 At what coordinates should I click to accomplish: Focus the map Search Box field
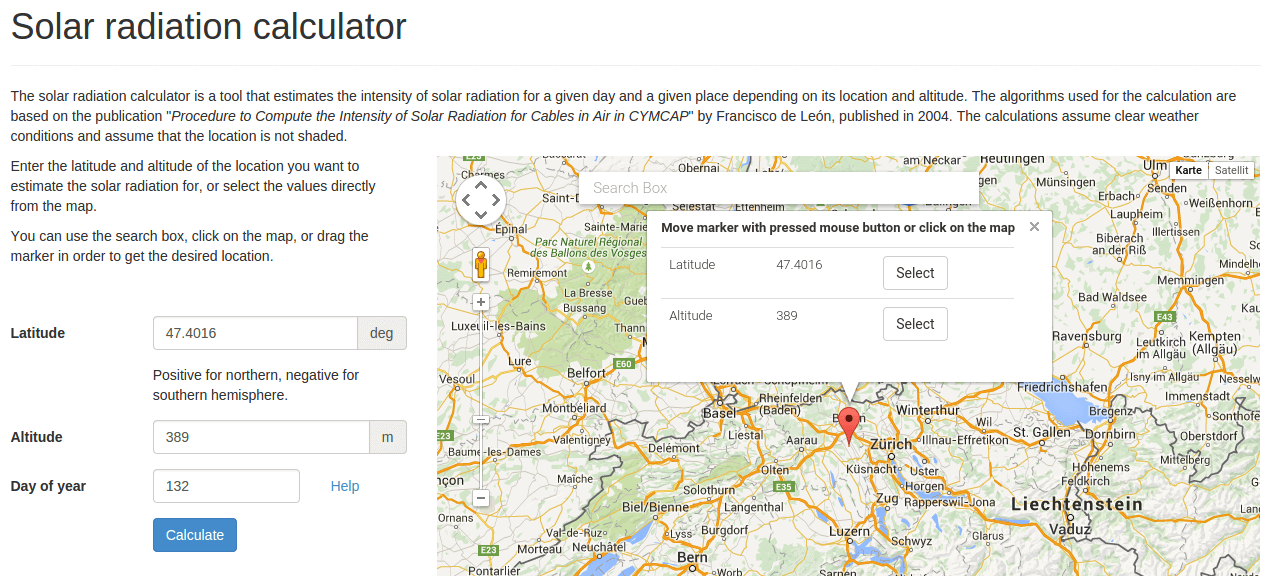pyautogui.click(x=778, y=188)
